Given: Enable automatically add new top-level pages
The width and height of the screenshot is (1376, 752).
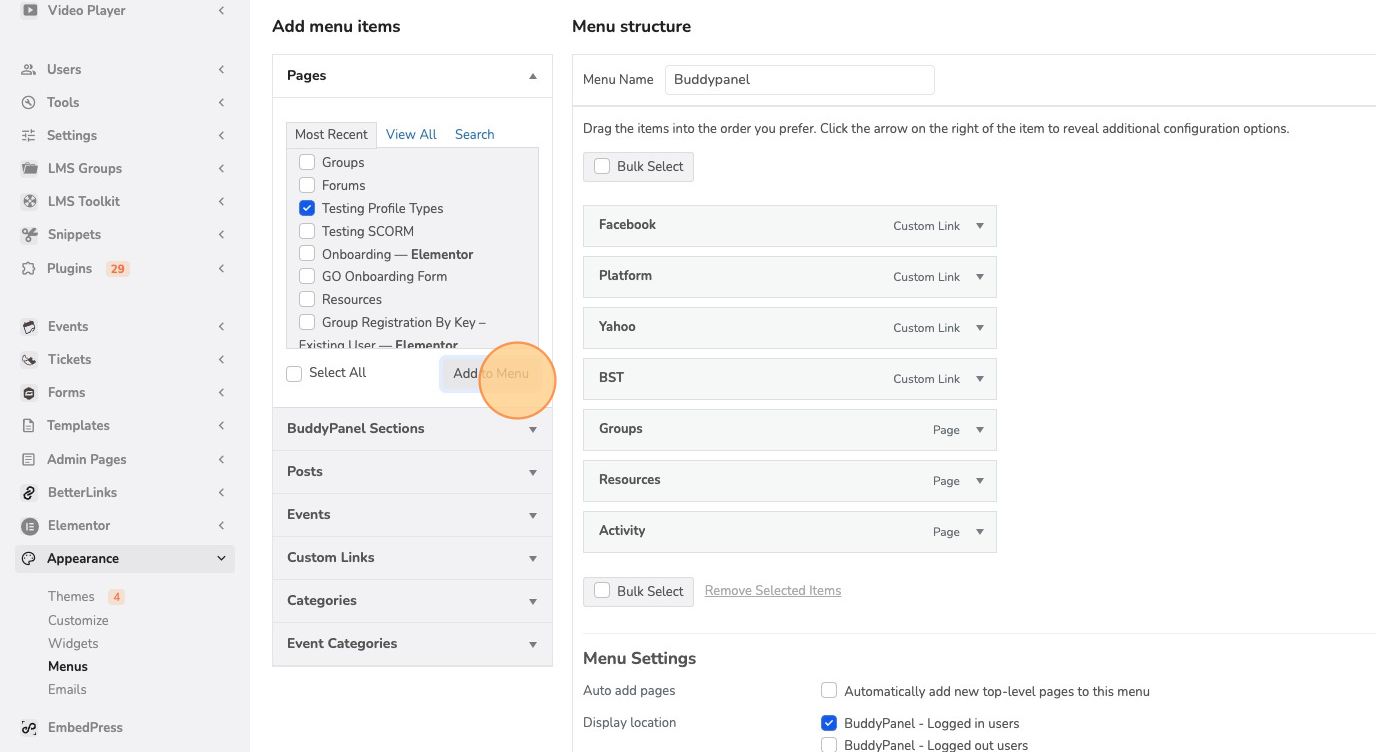Looking at the screenshot, I should pyautogui.click(x=829, y=691).
